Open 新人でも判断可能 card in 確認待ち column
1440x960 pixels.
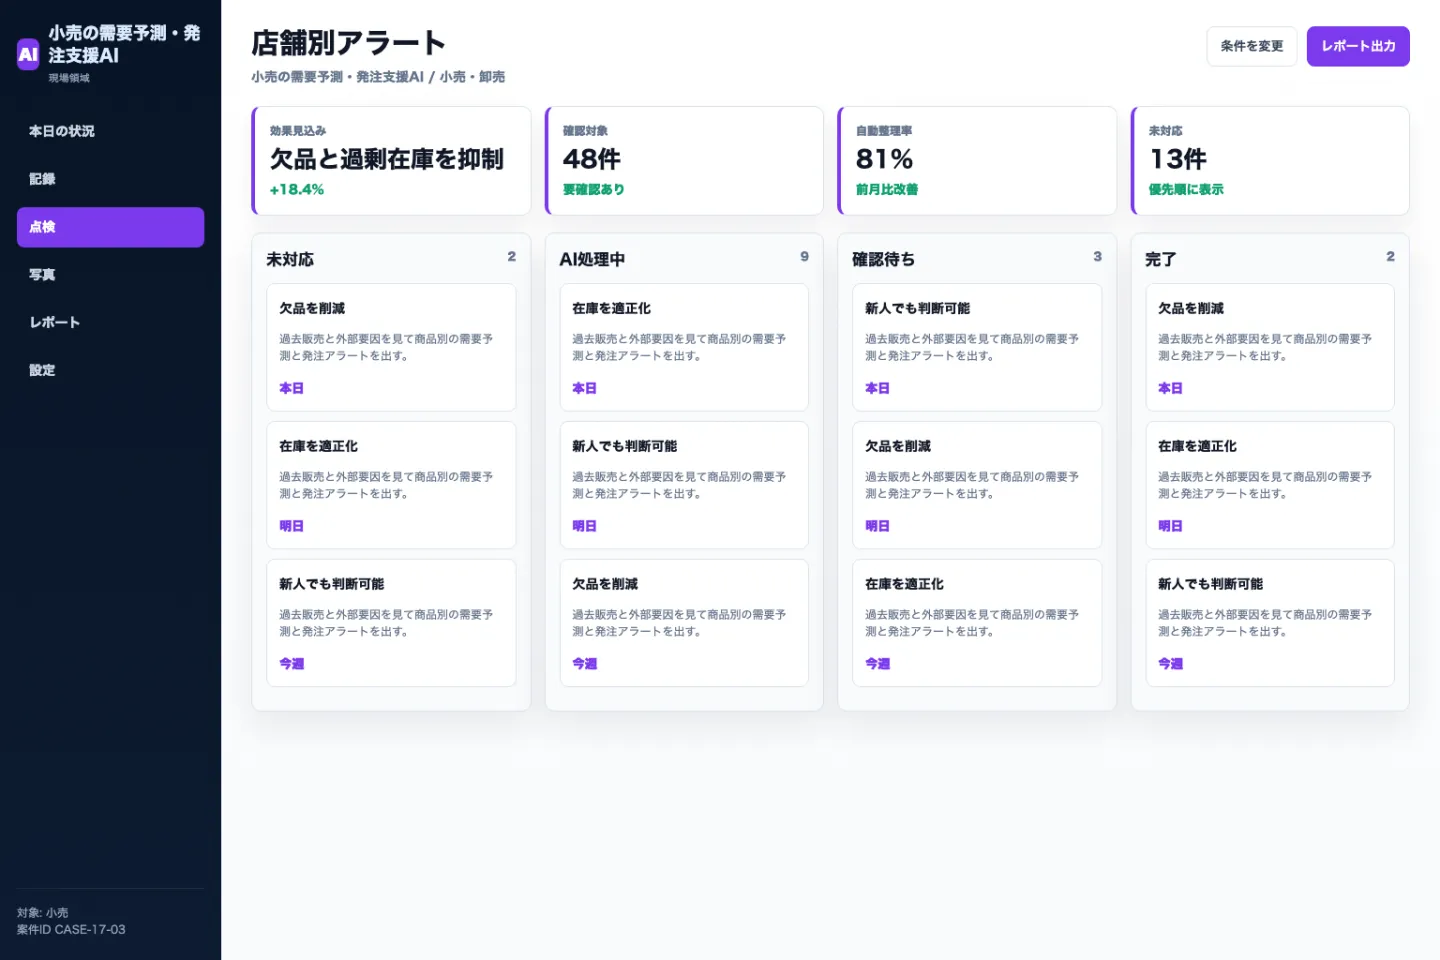click(x=977, y=347)
